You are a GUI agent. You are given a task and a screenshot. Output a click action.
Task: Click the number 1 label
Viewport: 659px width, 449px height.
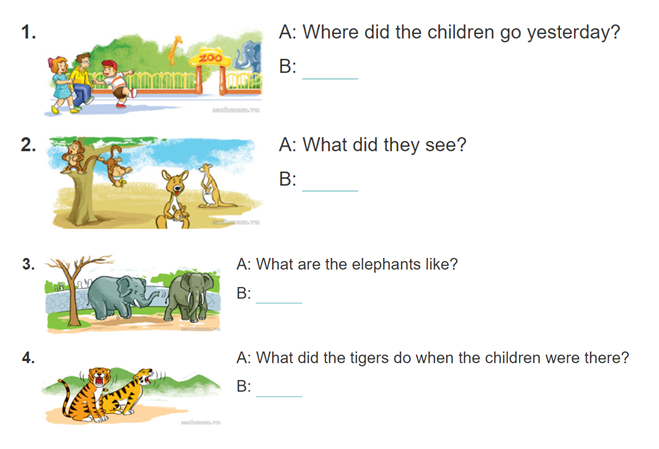pos(29,32)
